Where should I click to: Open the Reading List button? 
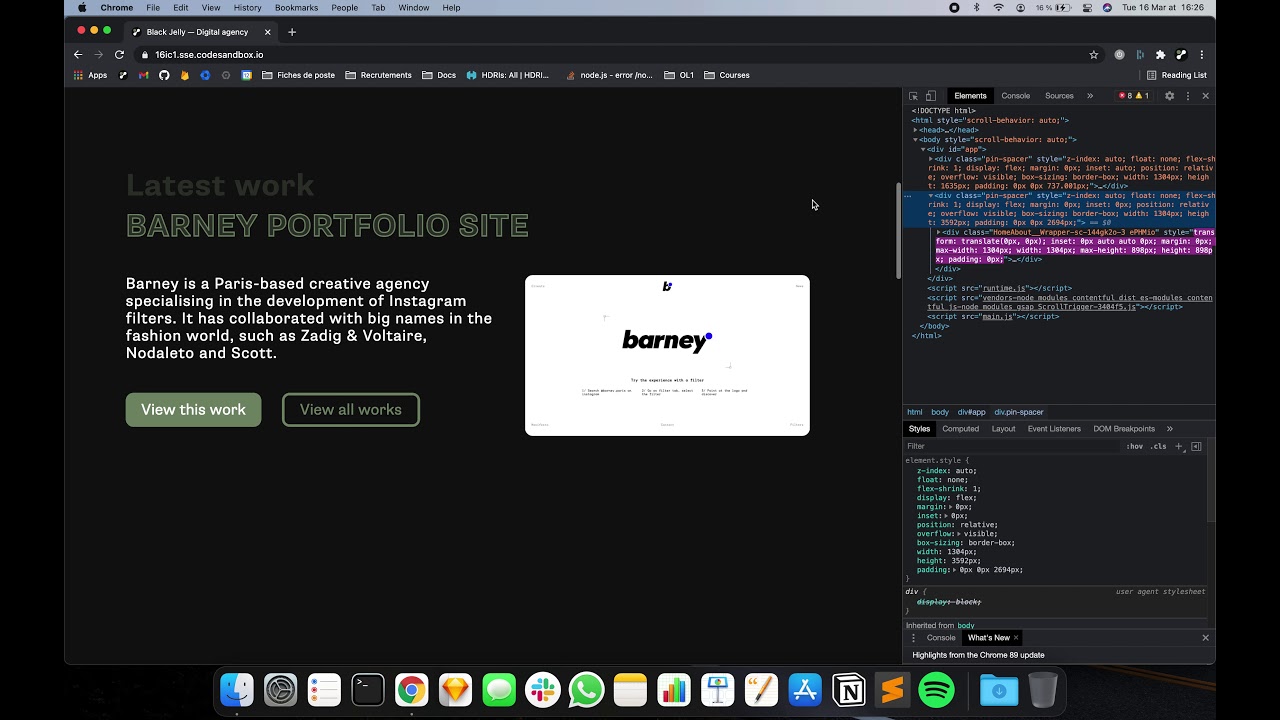pos(1177,75)
